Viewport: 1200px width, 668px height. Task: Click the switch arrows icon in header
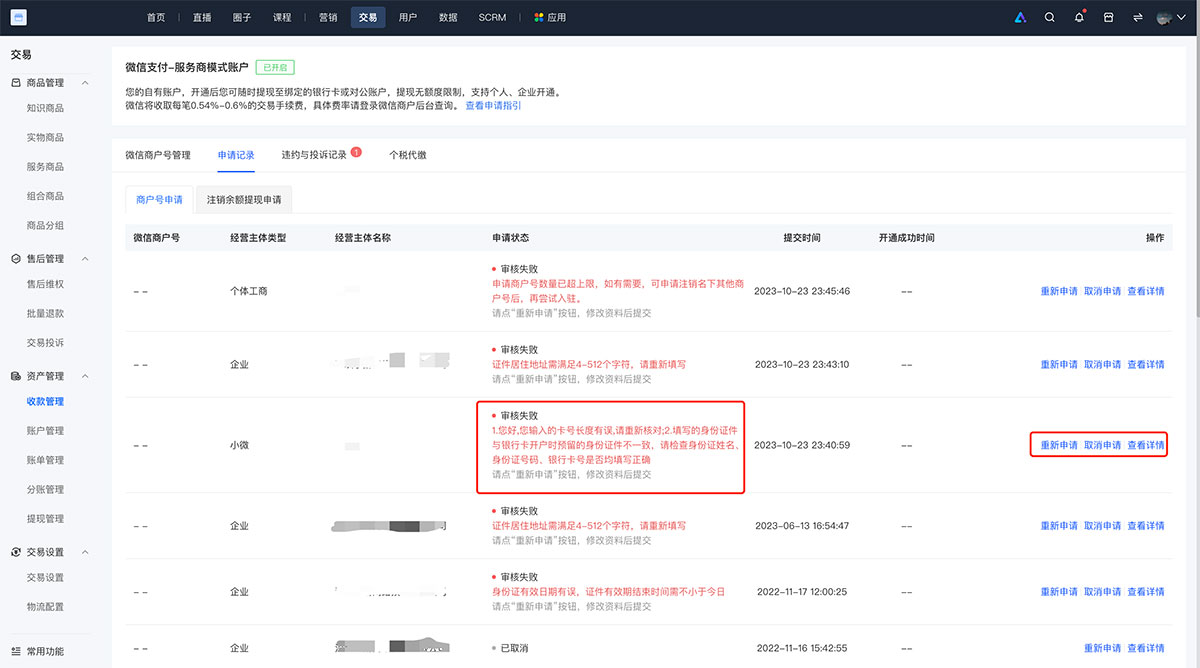point(1137,17)
